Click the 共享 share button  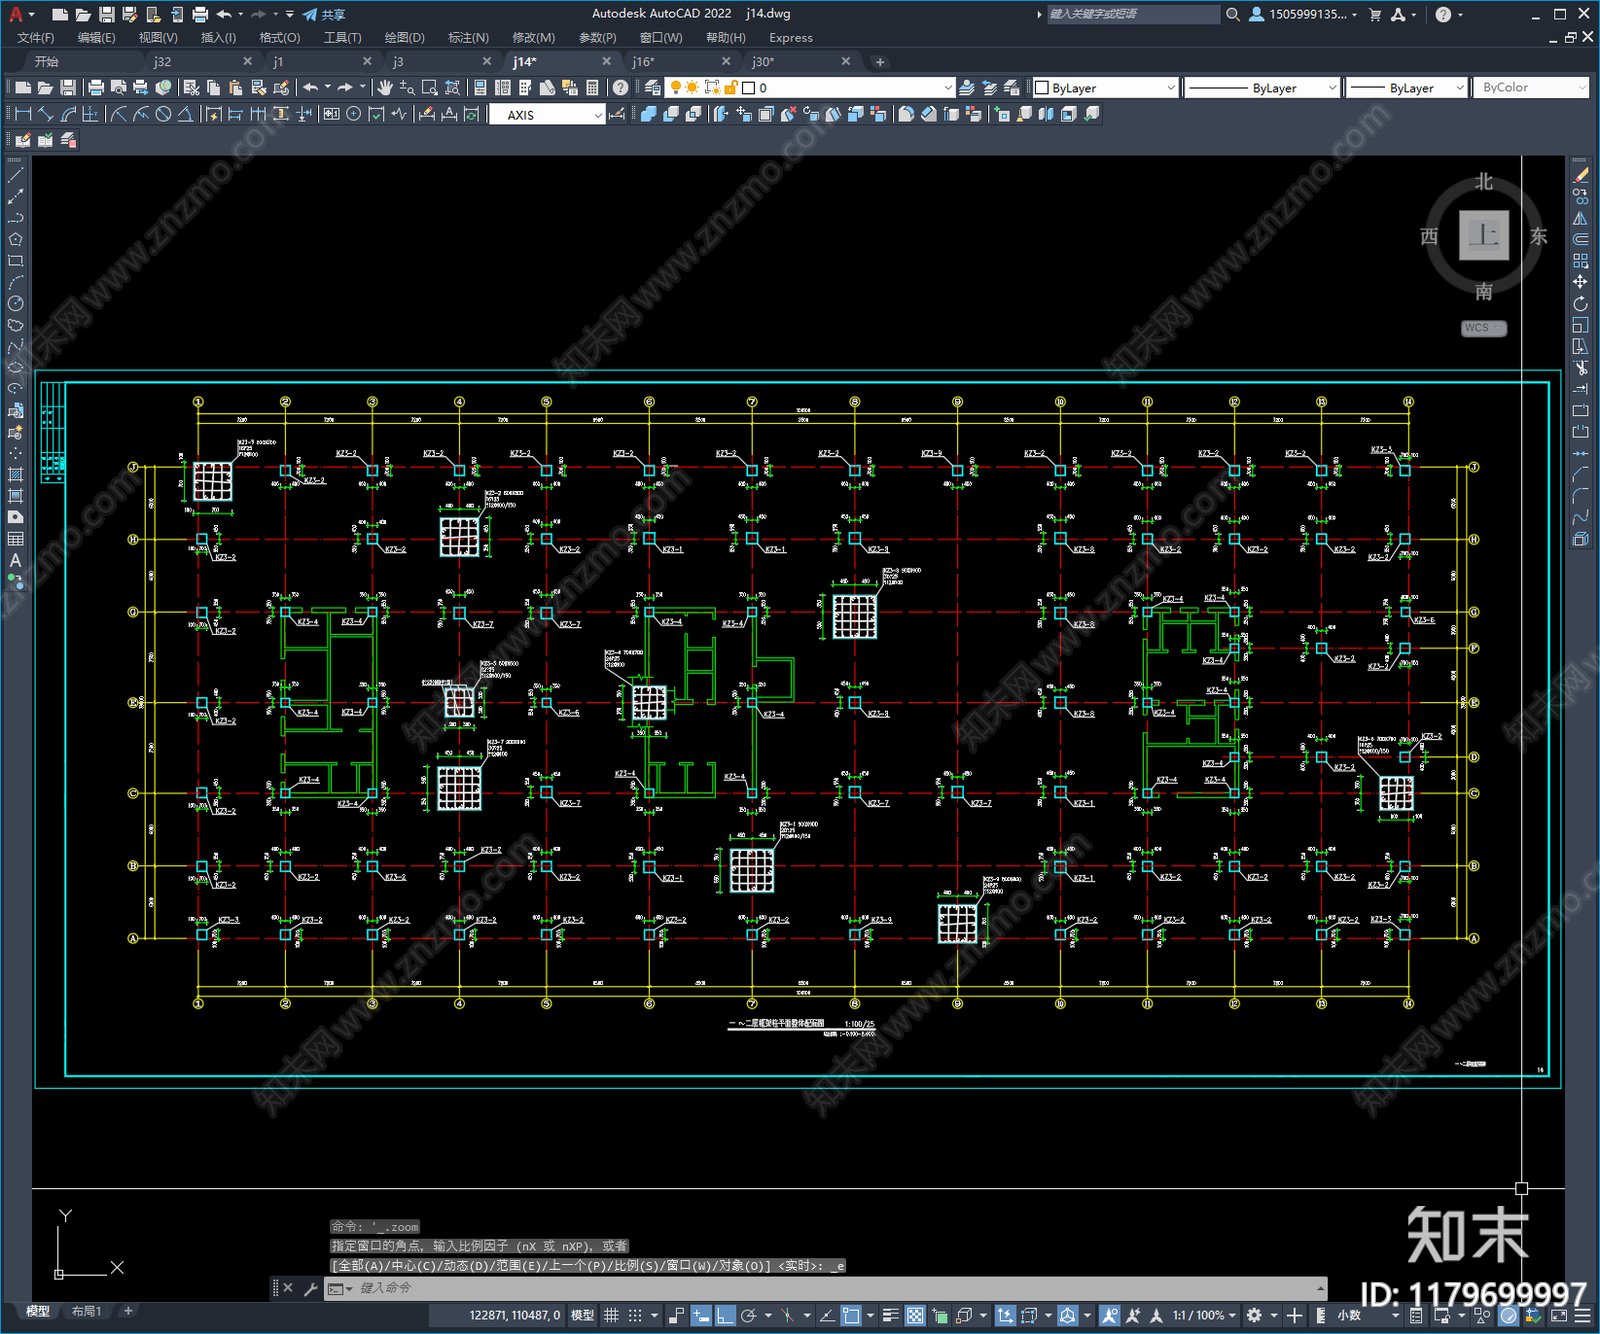click(324, 14)
